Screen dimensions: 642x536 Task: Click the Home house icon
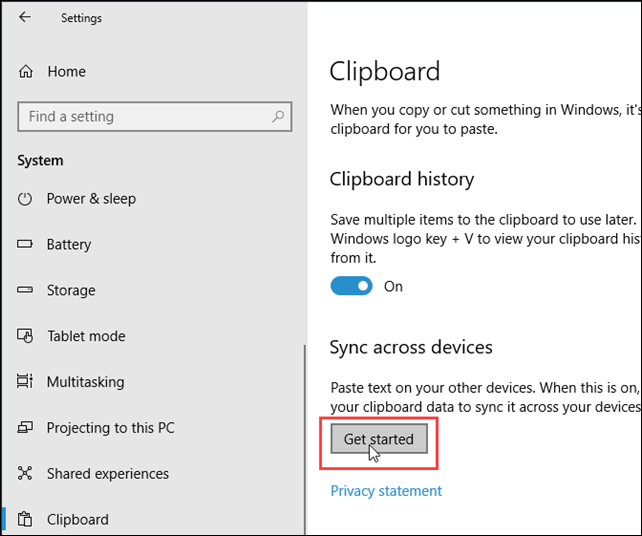pyautogui.click(x=25, y=71)
